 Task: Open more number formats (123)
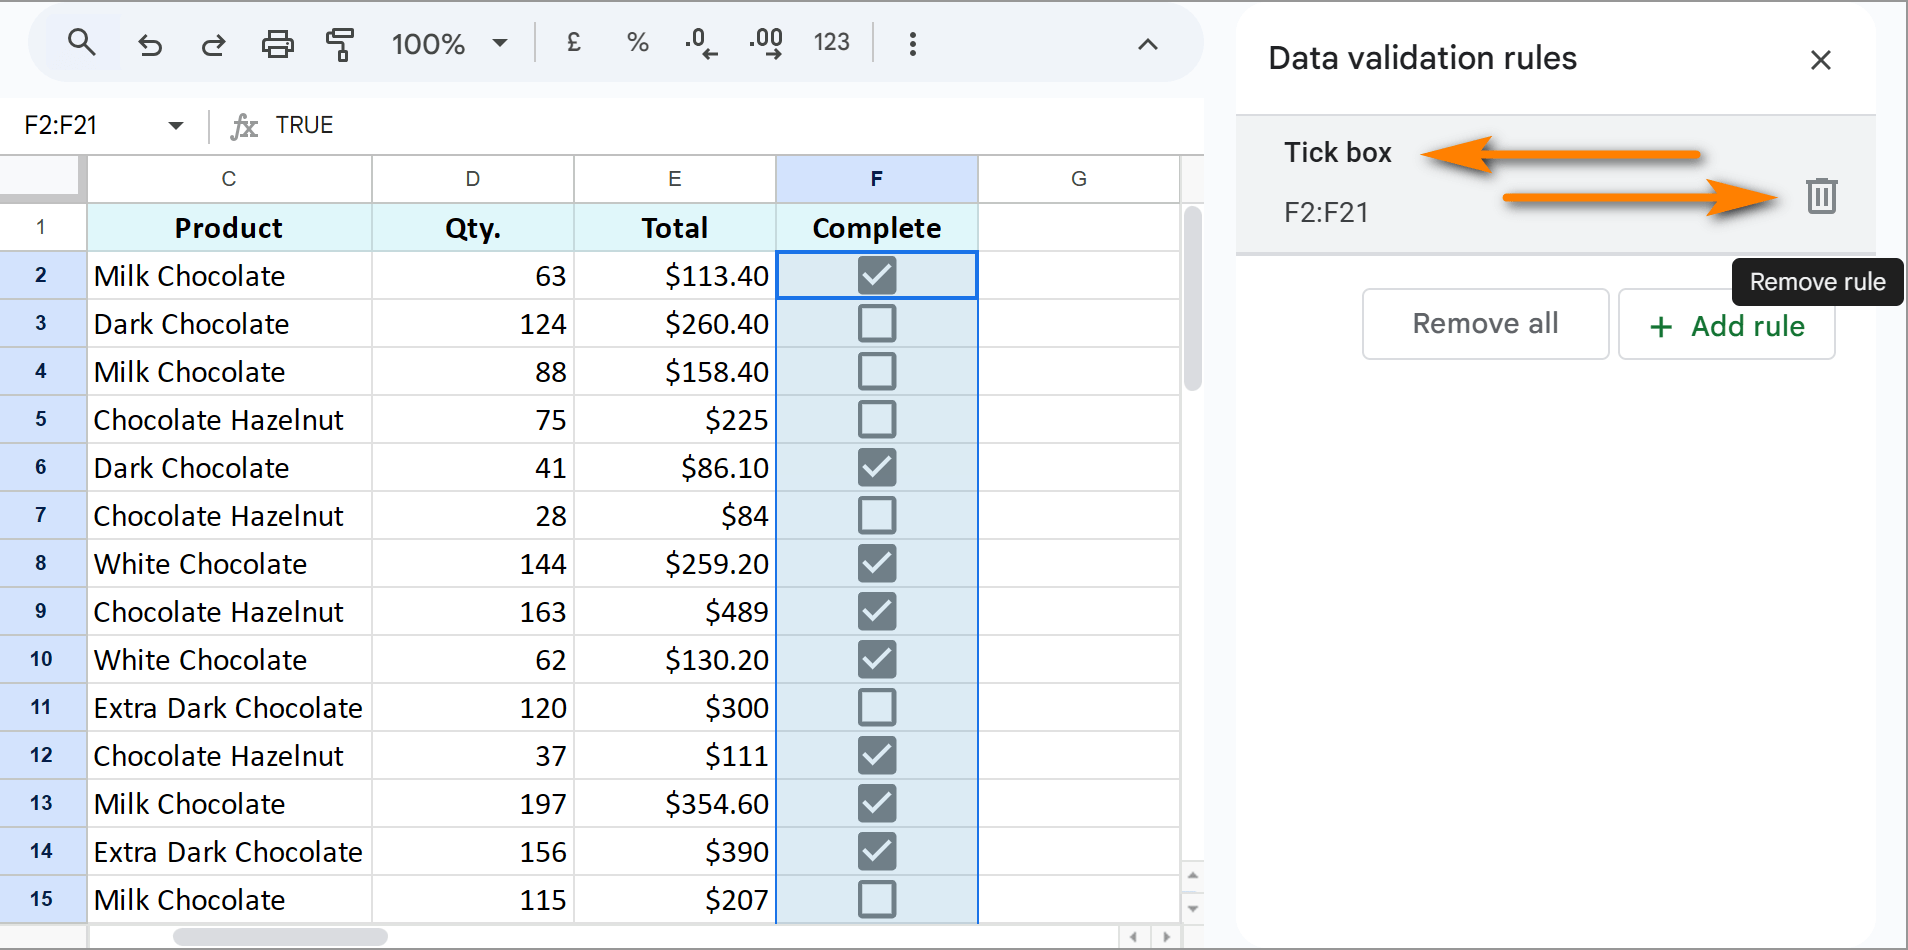(831, 42)
